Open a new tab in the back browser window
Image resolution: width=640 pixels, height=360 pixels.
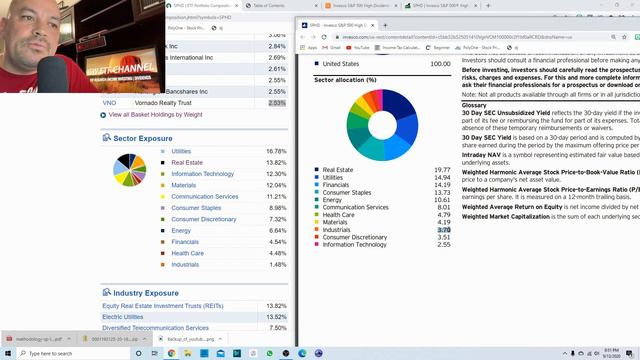[488, 6]
